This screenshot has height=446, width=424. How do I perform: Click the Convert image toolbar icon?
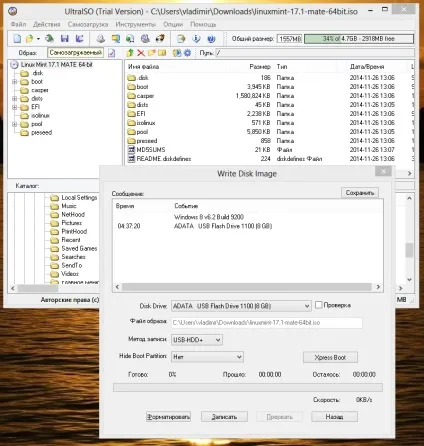click(130, 39)
